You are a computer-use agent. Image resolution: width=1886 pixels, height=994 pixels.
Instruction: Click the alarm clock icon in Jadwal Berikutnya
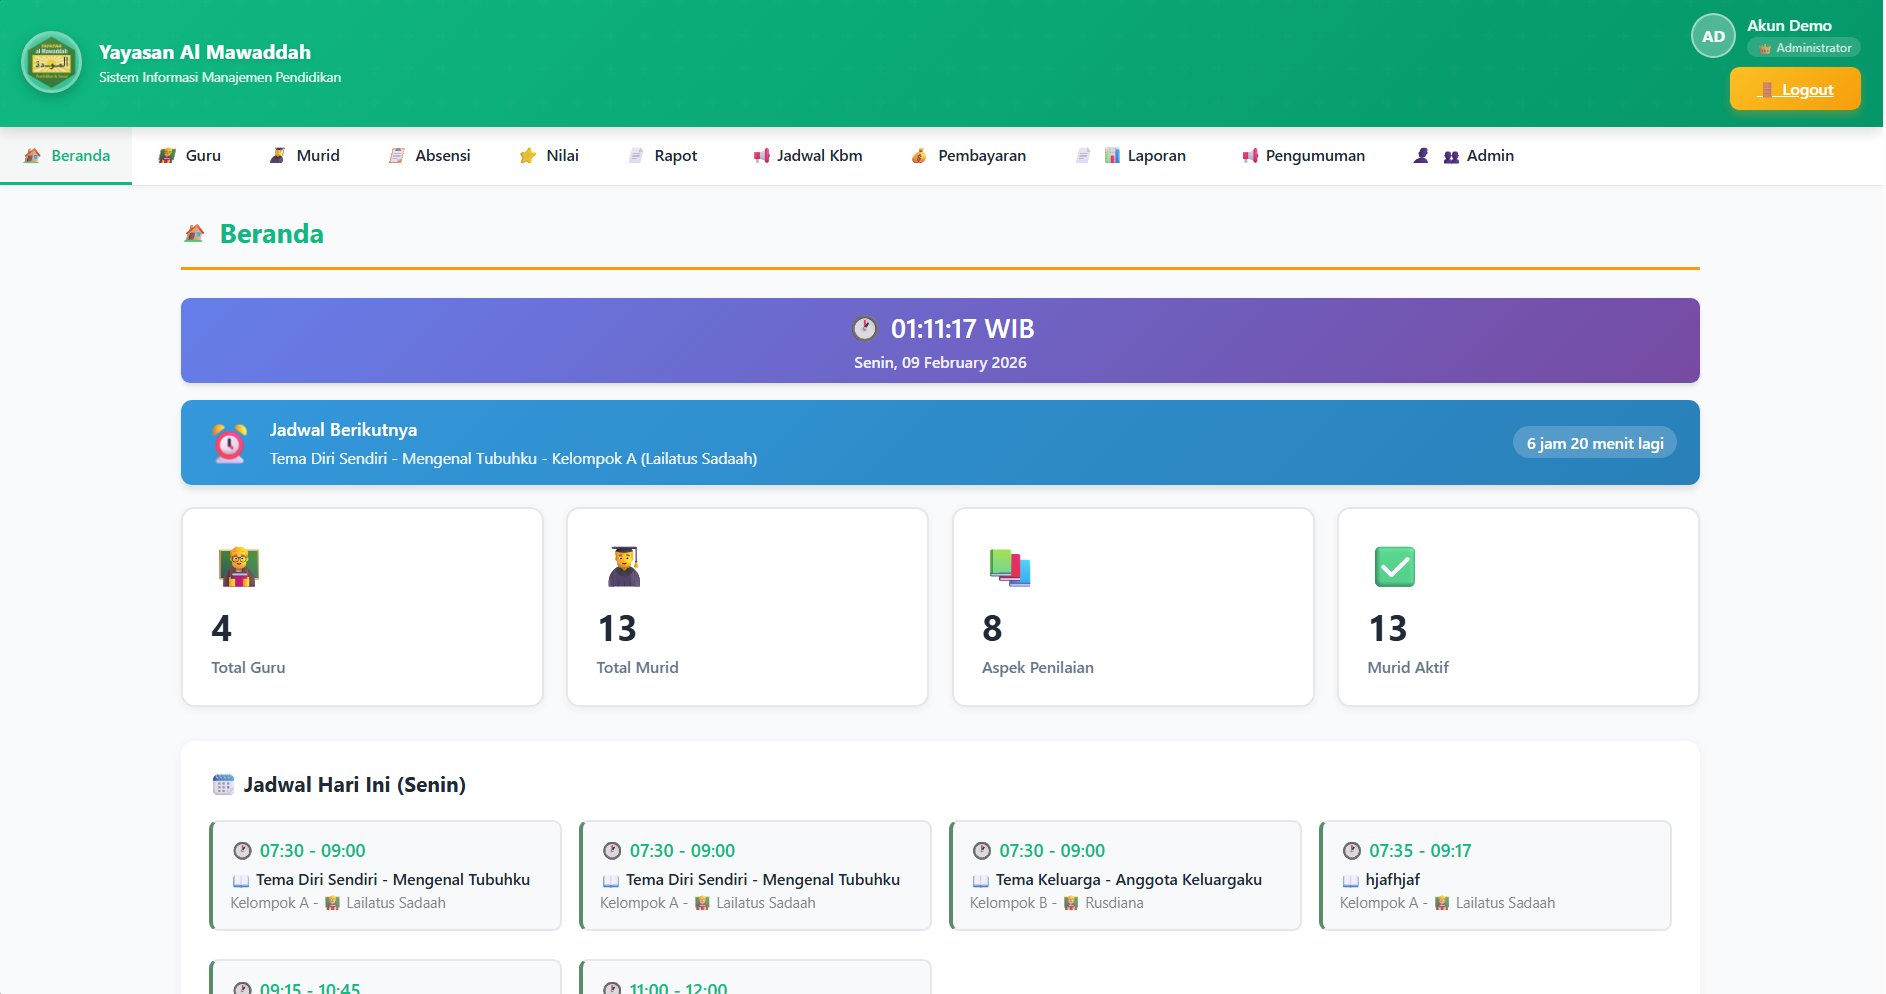[230, 444]
